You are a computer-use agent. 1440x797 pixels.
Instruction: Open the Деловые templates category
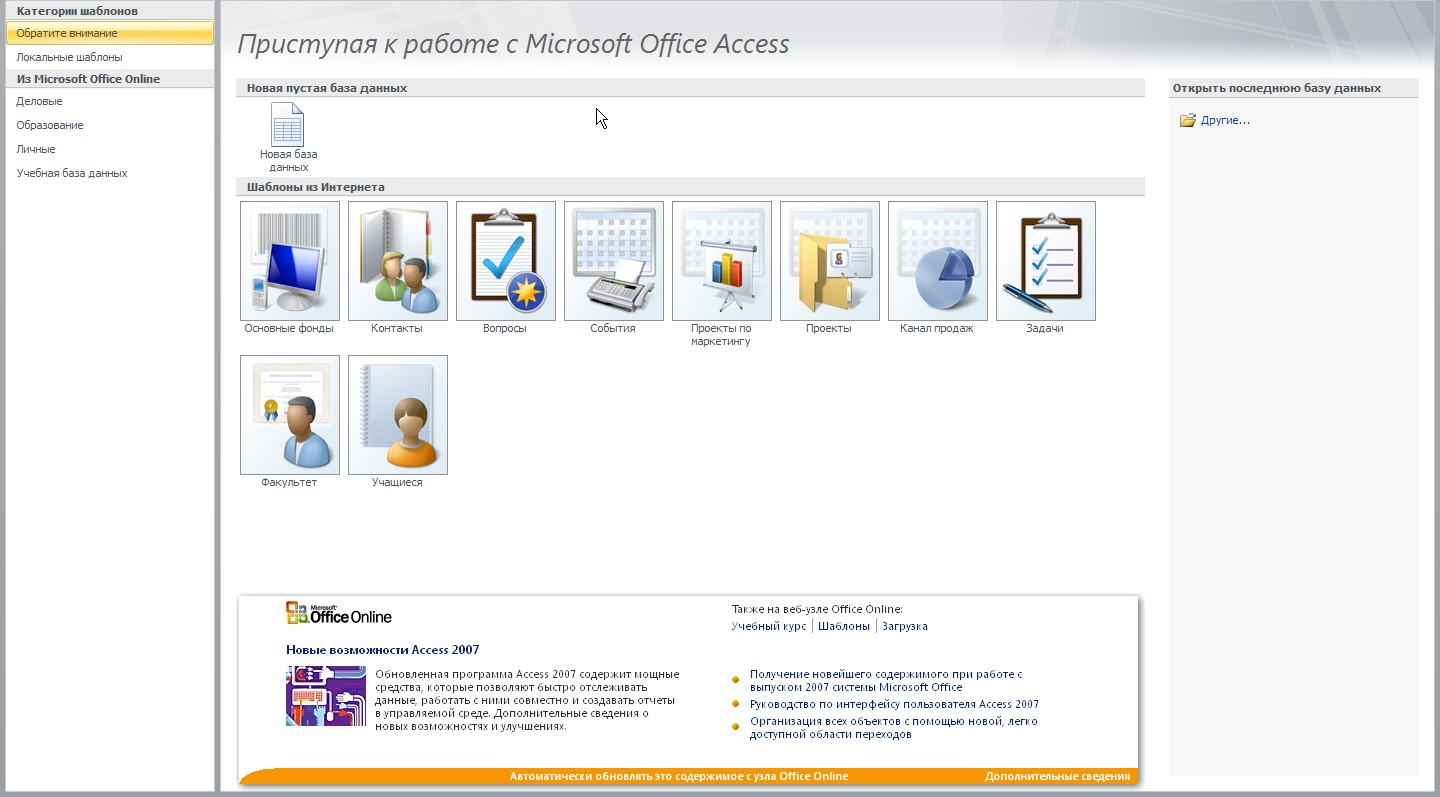pyautogui.click(x=110, y=101)
